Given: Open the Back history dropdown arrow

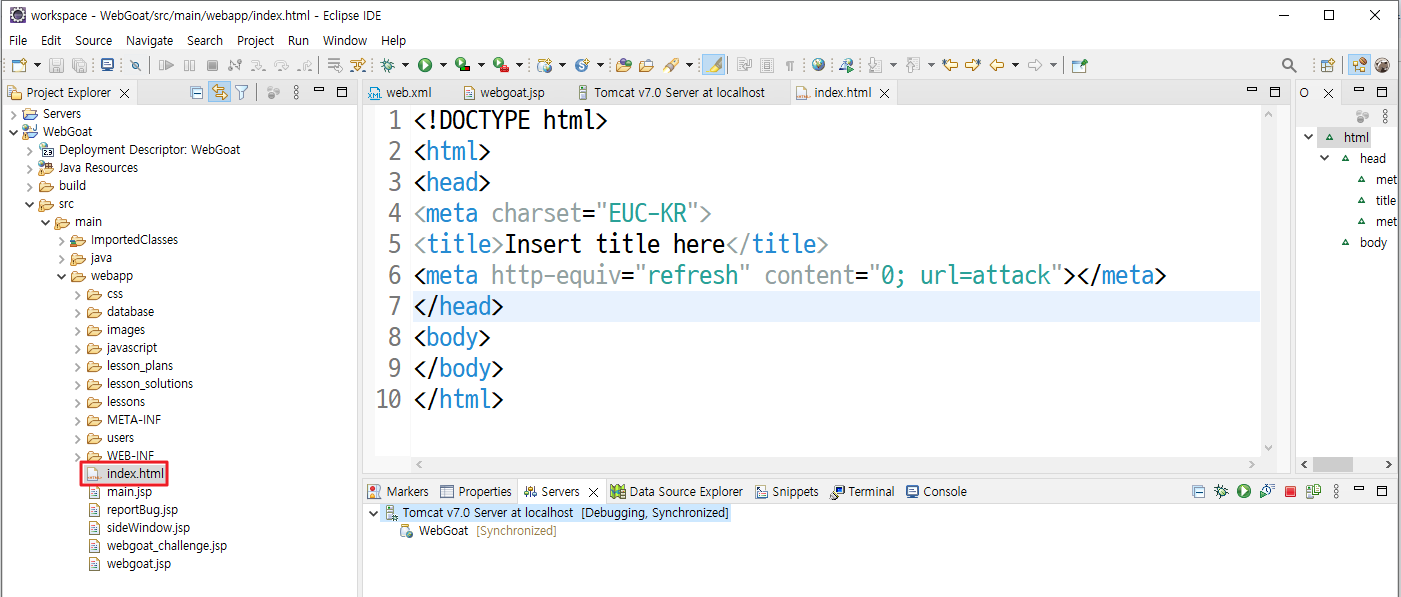Looking at the screenshot, I should click(x=1014, y=65).
